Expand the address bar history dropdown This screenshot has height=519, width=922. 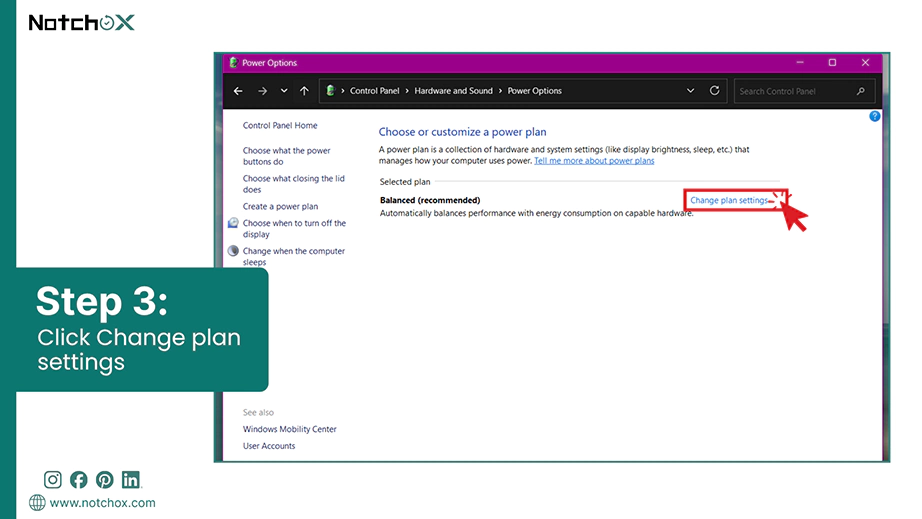point(690,91)
